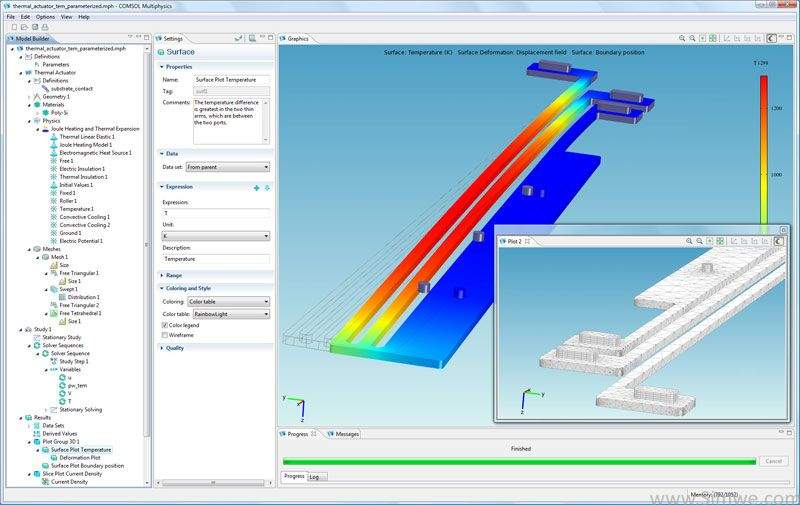
Task: Zoom out using Graphics toolbar magnifier
Action: click(x=692, y=38)
